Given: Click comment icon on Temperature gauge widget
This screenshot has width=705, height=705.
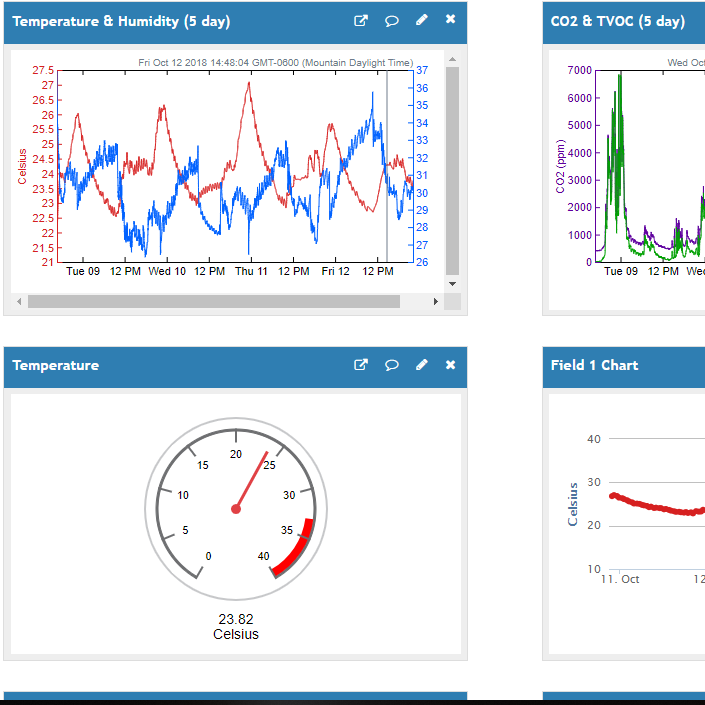Looking at the screenshot, I should click(392, 365).
